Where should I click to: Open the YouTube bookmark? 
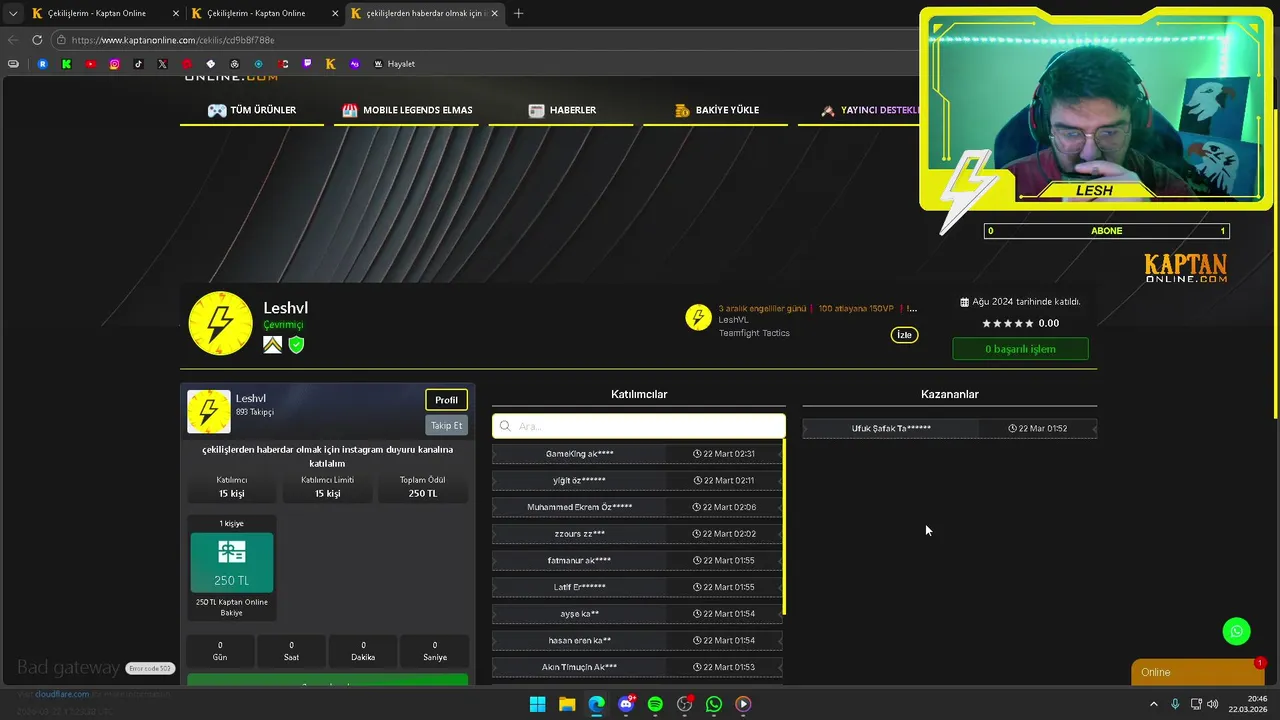[x=90, y=64]
